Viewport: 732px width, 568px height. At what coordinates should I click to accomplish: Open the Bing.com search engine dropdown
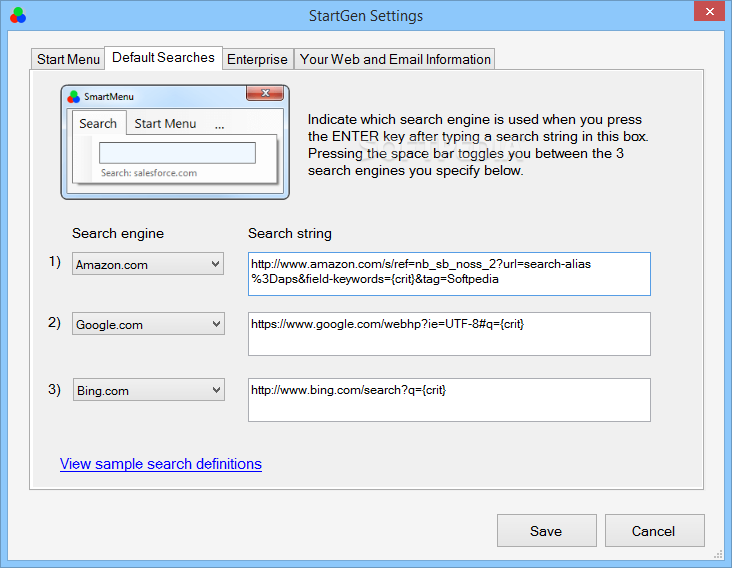click(148, 390)
